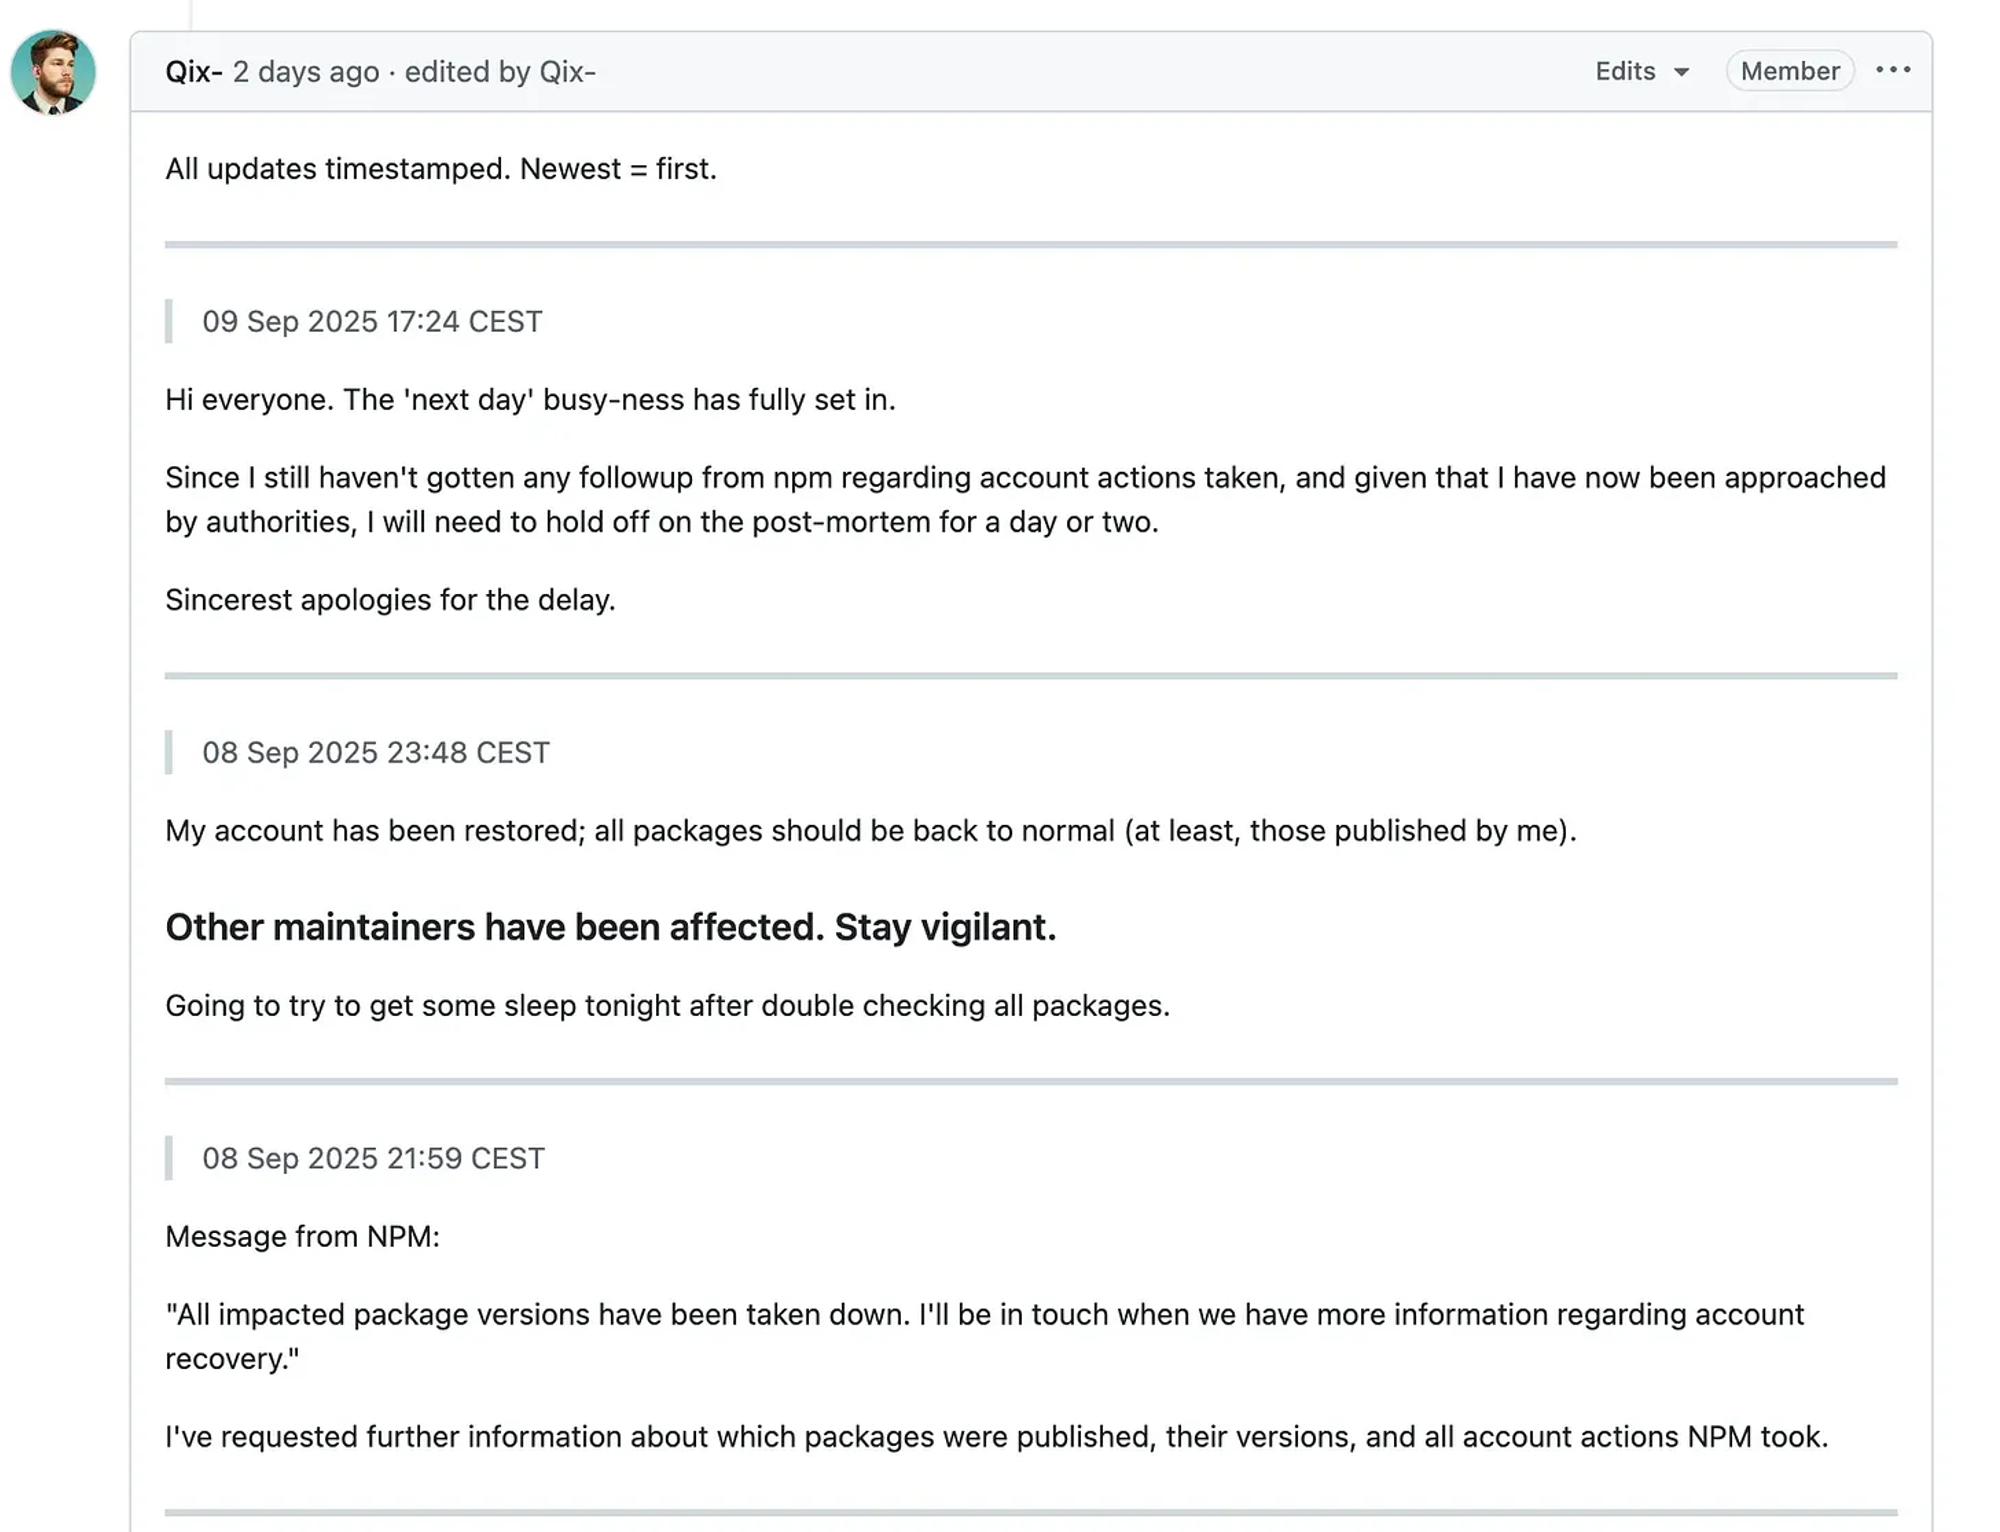Expand the Edits history dropdown

1640,71
